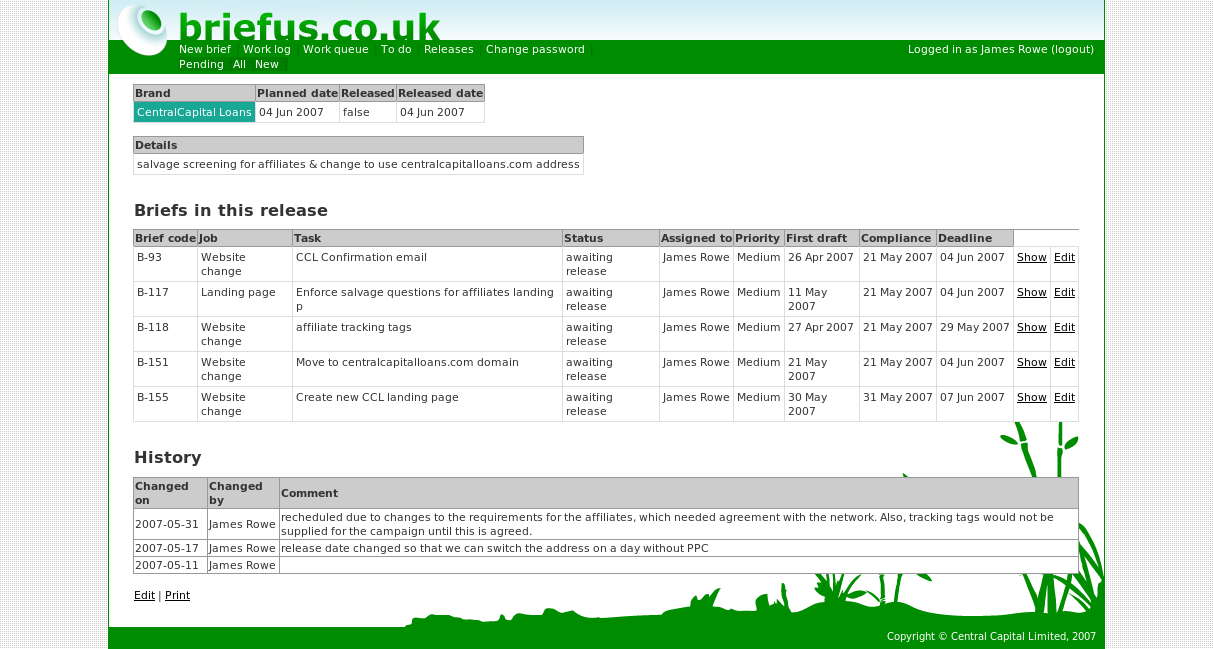The height and width of the screenshot is (649, 1213).
Task: Click the Change password link
Action: (x=535, y=50)
